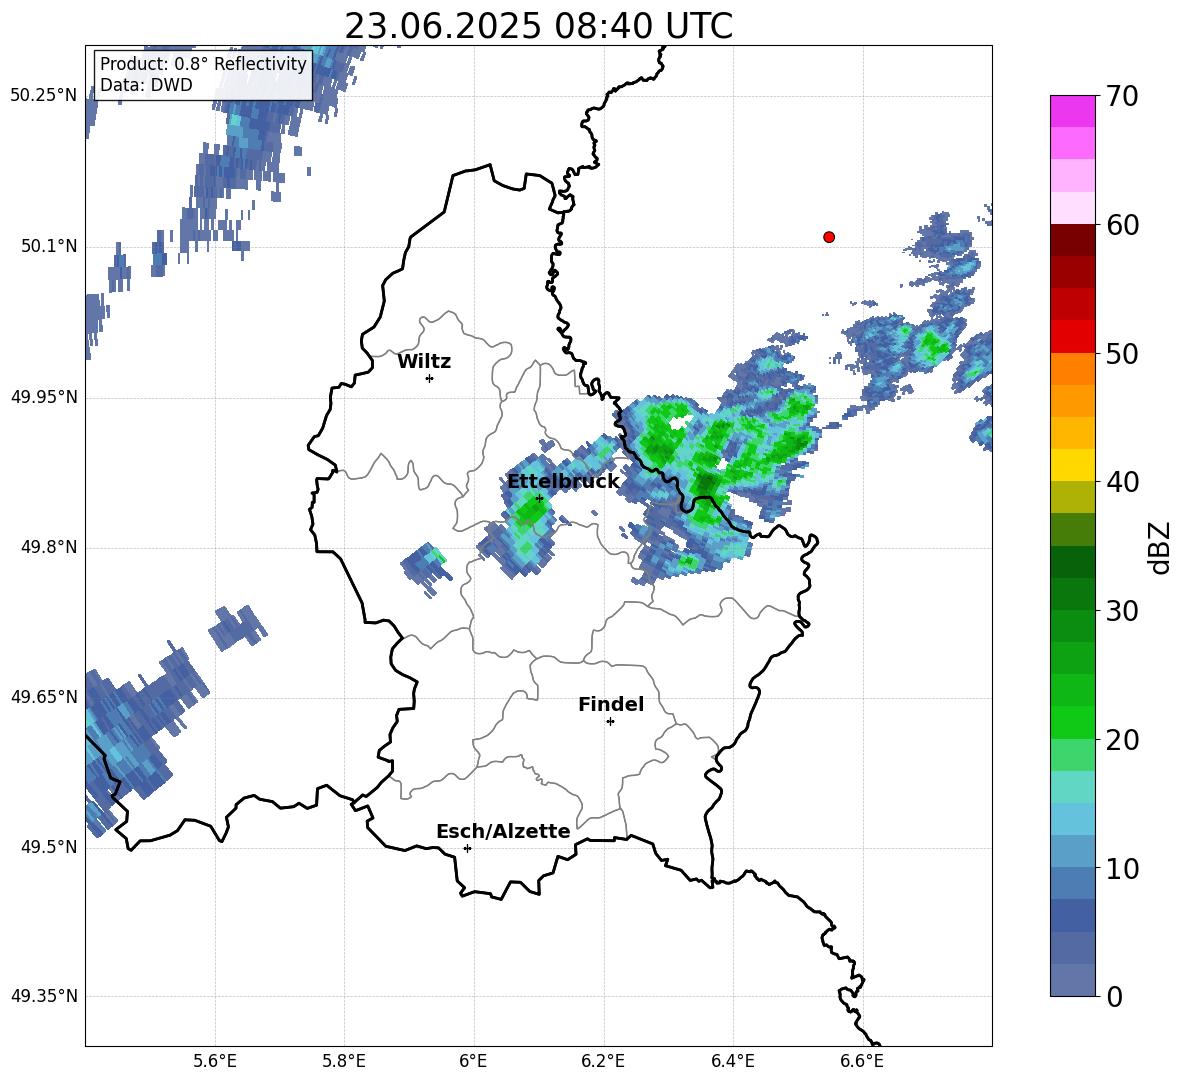Click the Esch/Alzette city label
1184x1081 pixels.
[x=503, y=831]
